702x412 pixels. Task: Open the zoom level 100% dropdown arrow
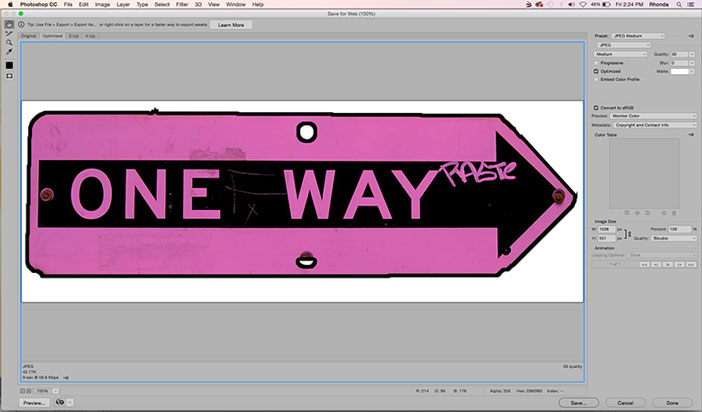(x=56, y=391)
